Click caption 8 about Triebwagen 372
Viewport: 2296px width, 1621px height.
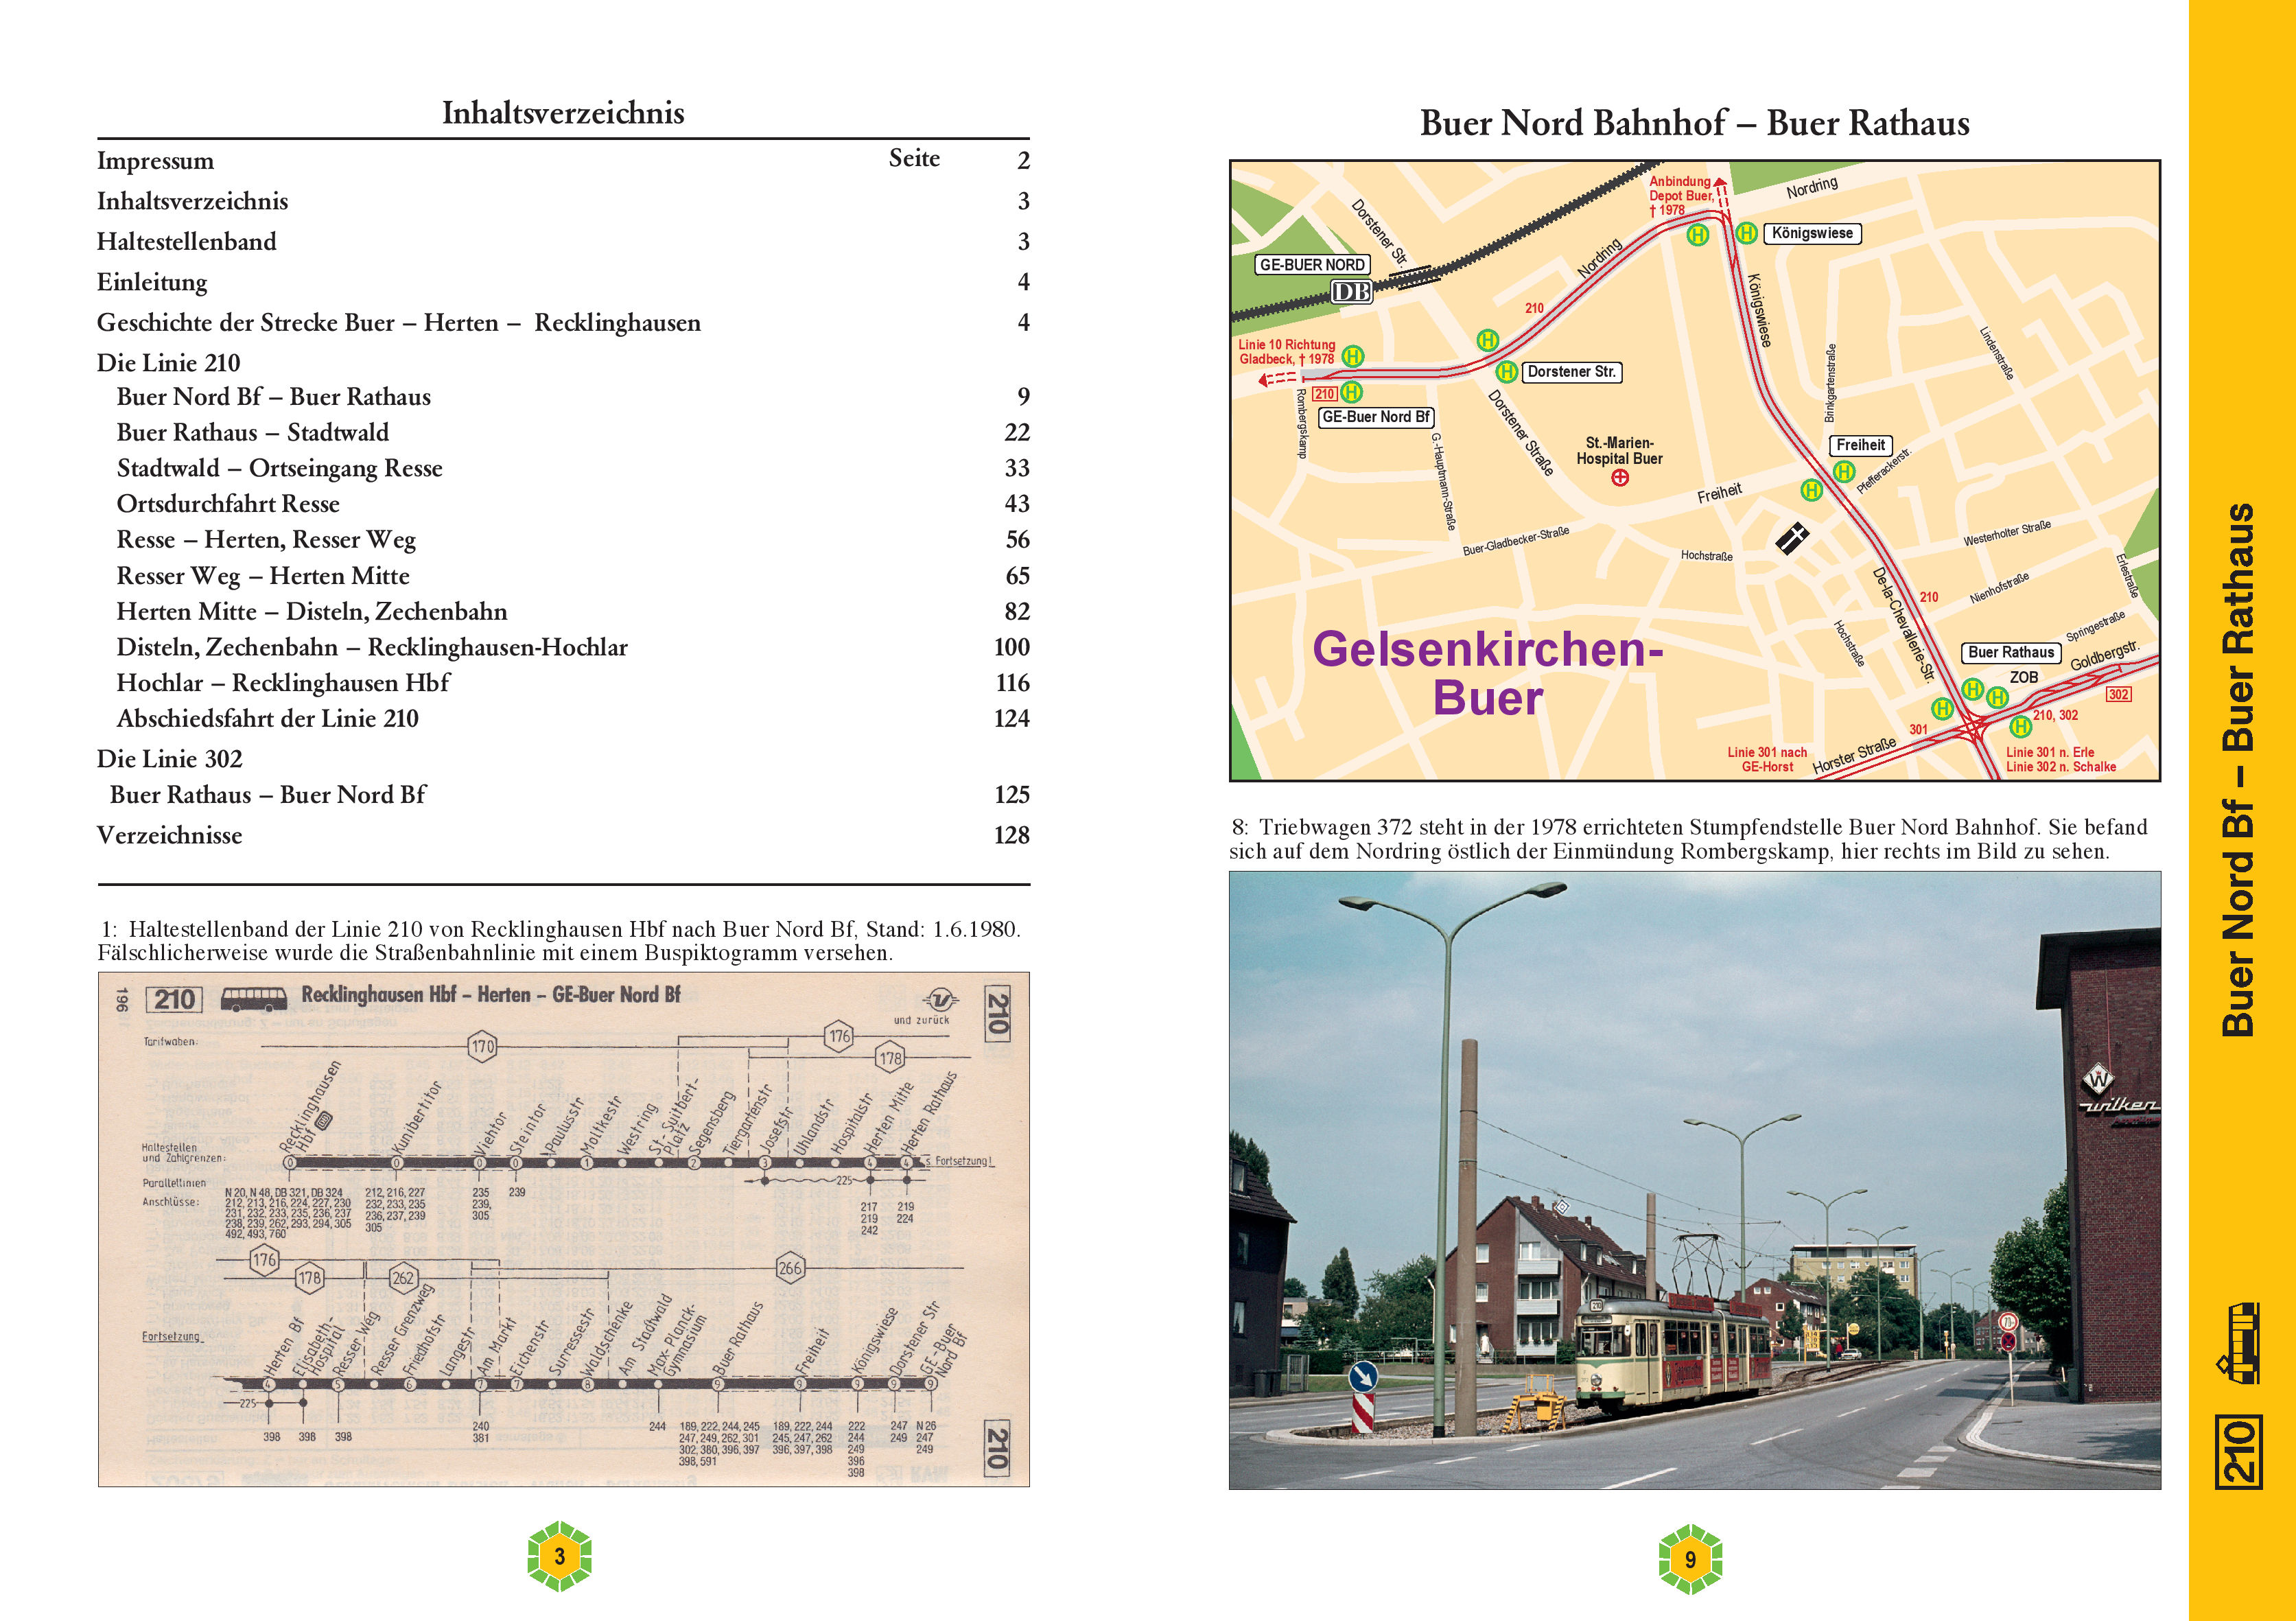pos(1690,839)
